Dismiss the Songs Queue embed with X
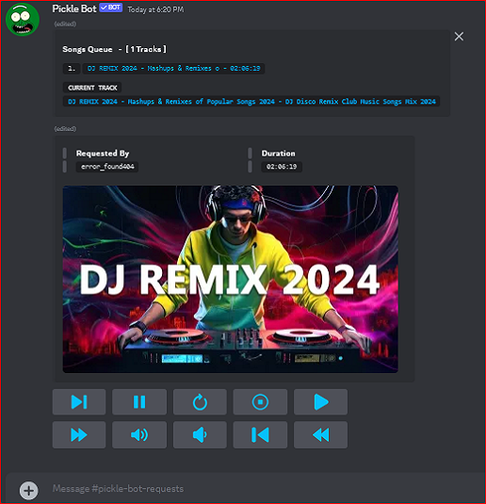 pos(459,37)
